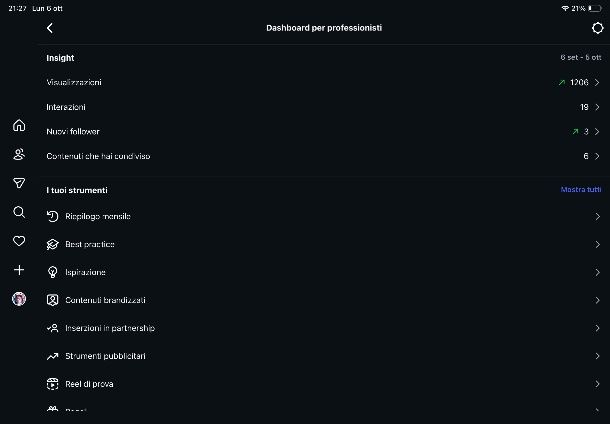This screenshot has height=424, width=610.
Task: Open the profile avatar in sidebar
Action: point(19,299)
